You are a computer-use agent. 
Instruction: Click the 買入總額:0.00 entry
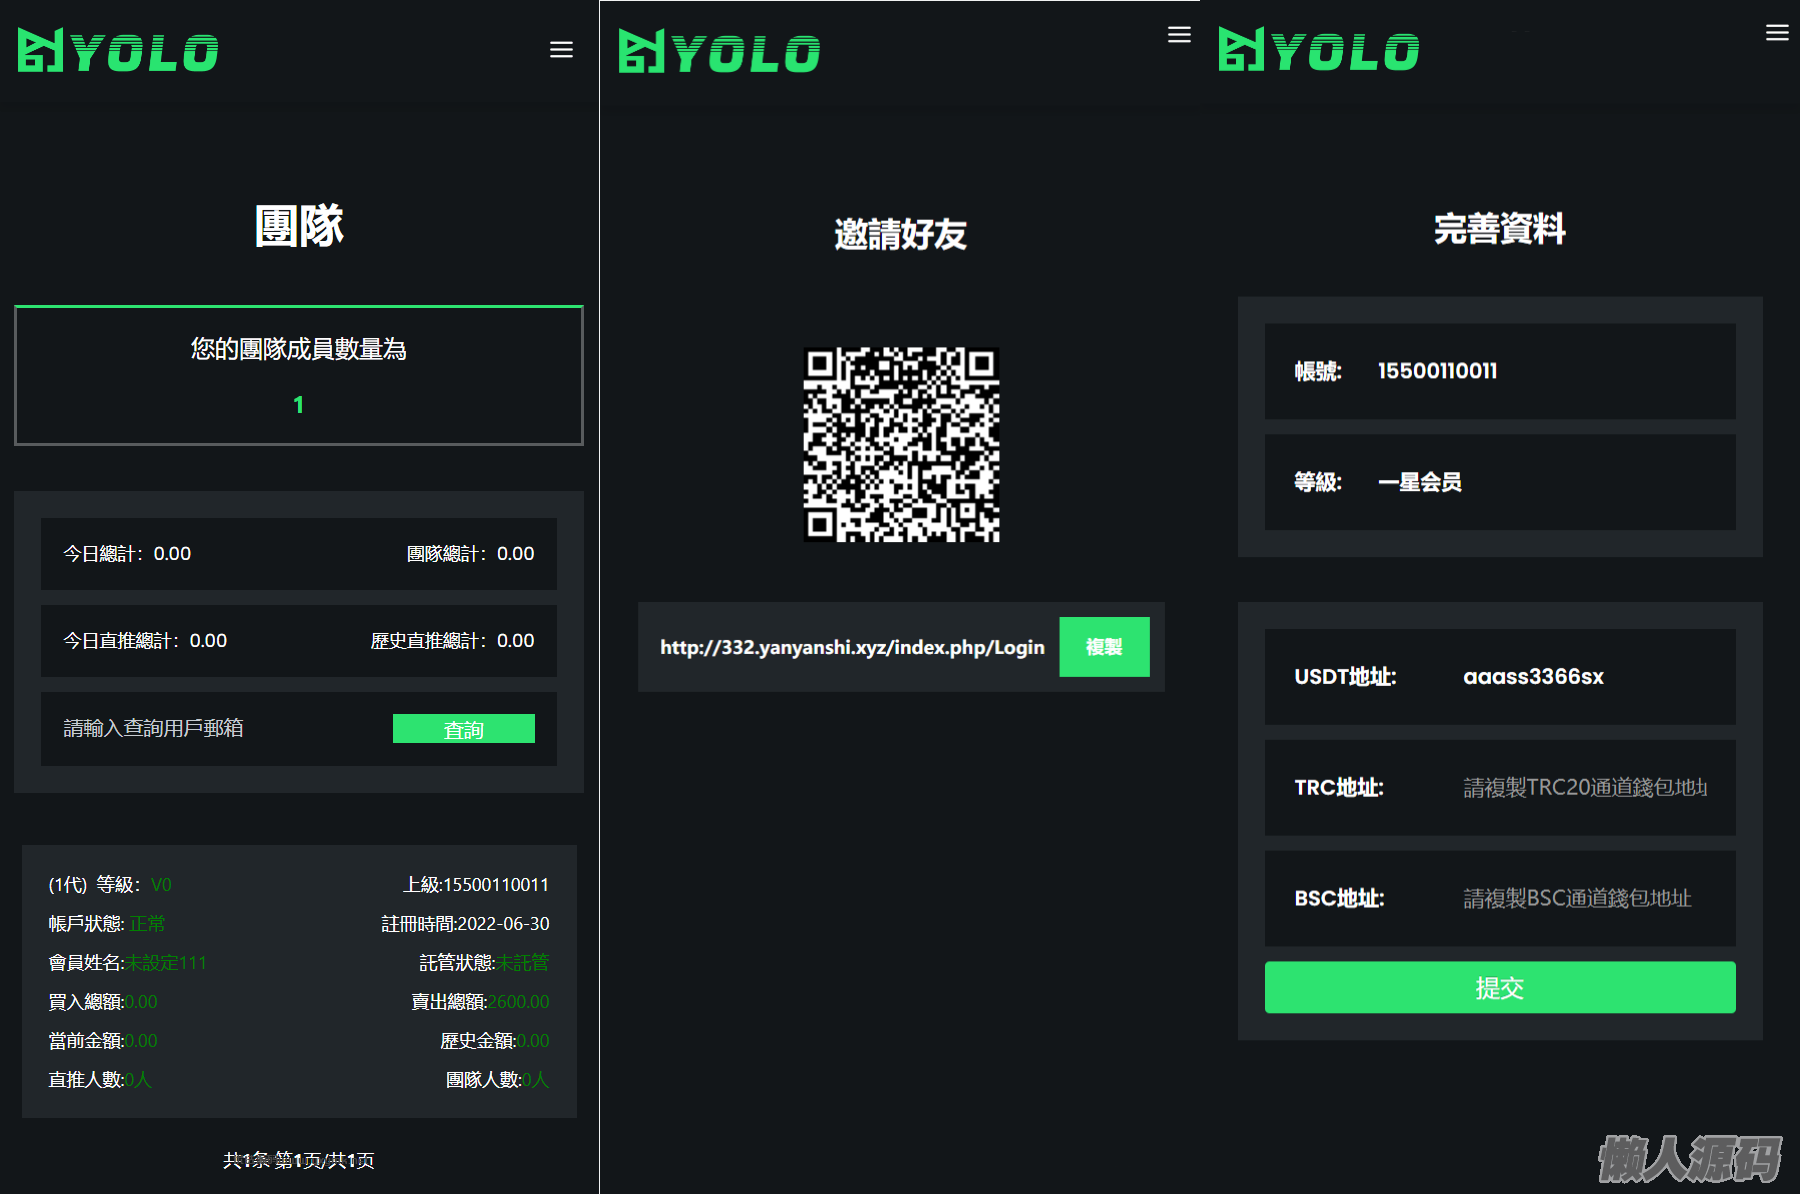(x=103, y=1002)
